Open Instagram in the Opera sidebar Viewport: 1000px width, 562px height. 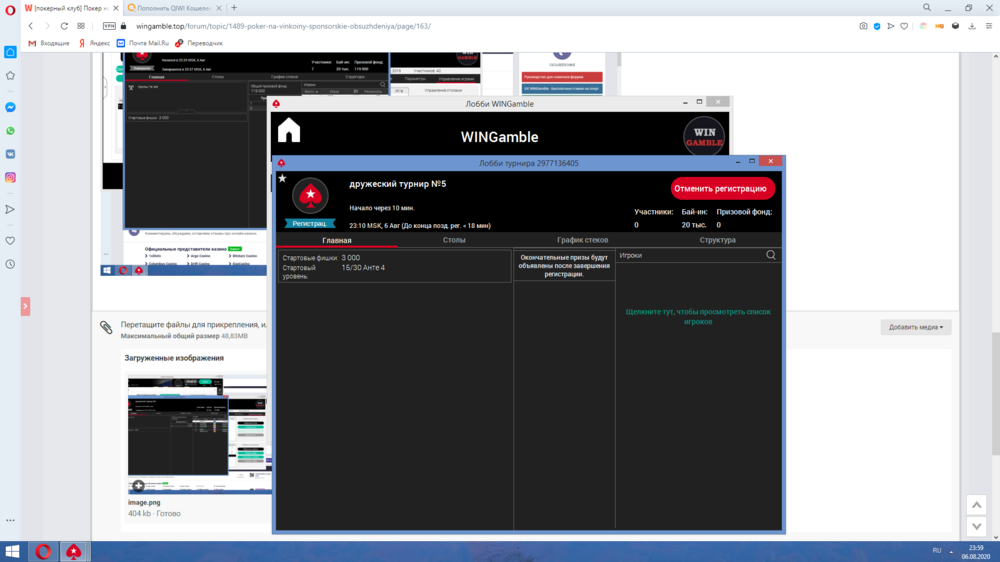(x=10, y=178)
